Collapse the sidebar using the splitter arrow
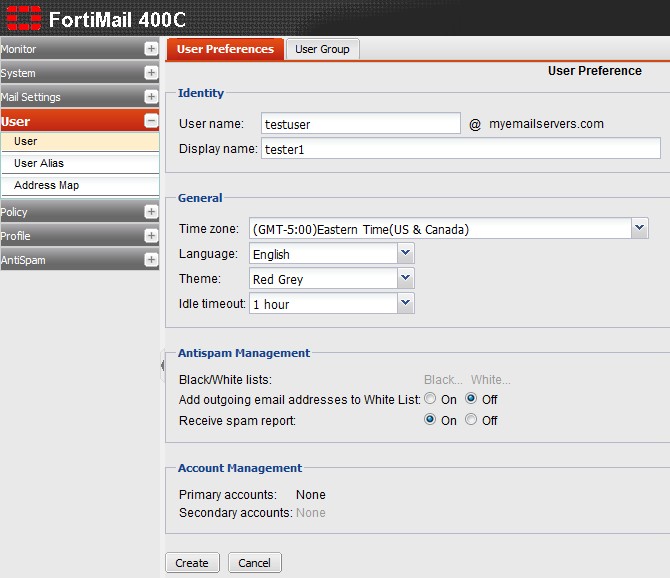 tap(162, 366)
